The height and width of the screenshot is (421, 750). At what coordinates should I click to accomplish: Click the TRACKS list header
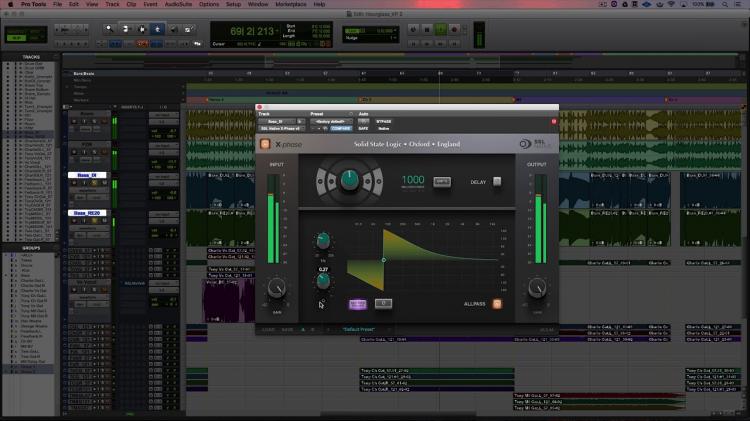(x=31, y=57)
